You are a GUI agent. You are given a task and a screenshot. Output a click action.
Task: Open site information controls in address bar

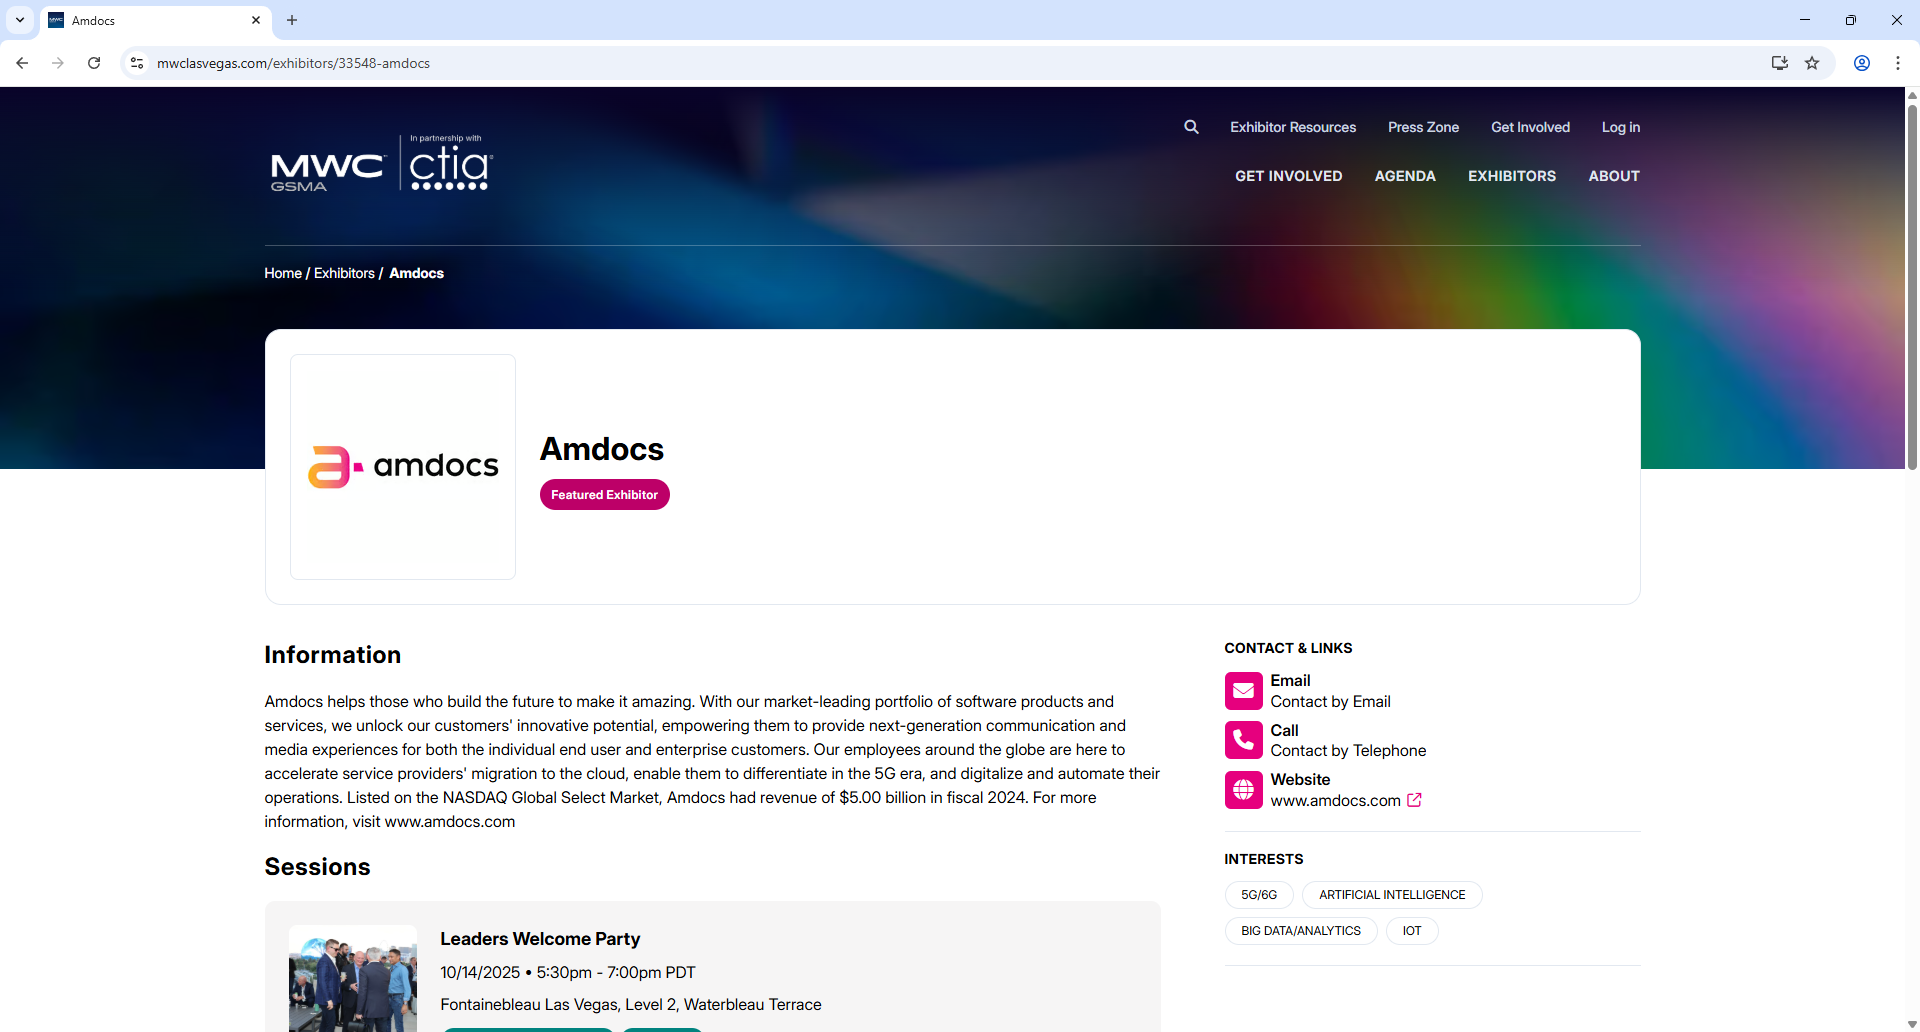click(x=137, y=62)
